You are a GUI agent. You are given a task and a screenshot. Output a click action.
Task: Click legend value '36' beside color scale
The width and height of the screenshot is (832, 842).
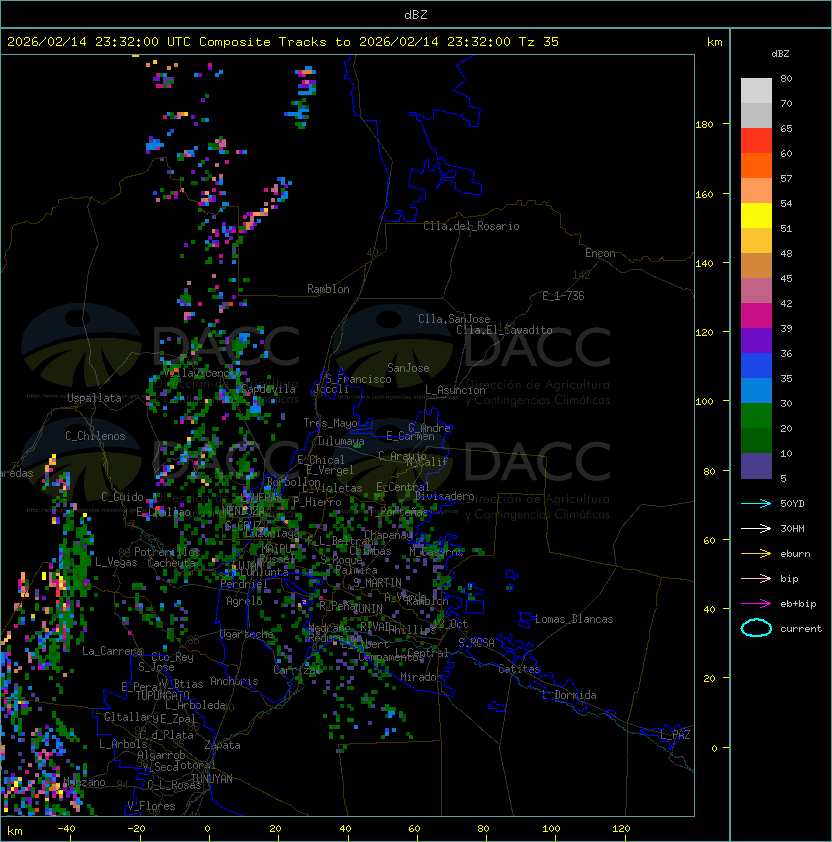pos(786,353)
